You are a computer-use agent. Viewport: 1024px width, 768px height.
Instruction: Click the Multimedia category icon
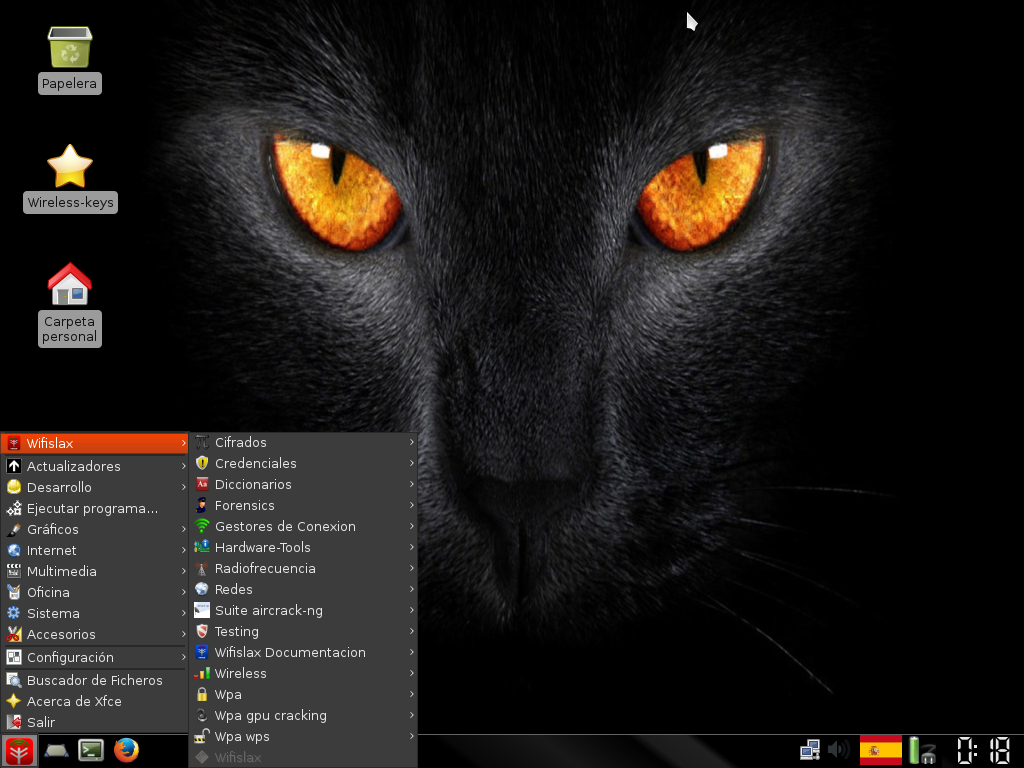(14, 571)
